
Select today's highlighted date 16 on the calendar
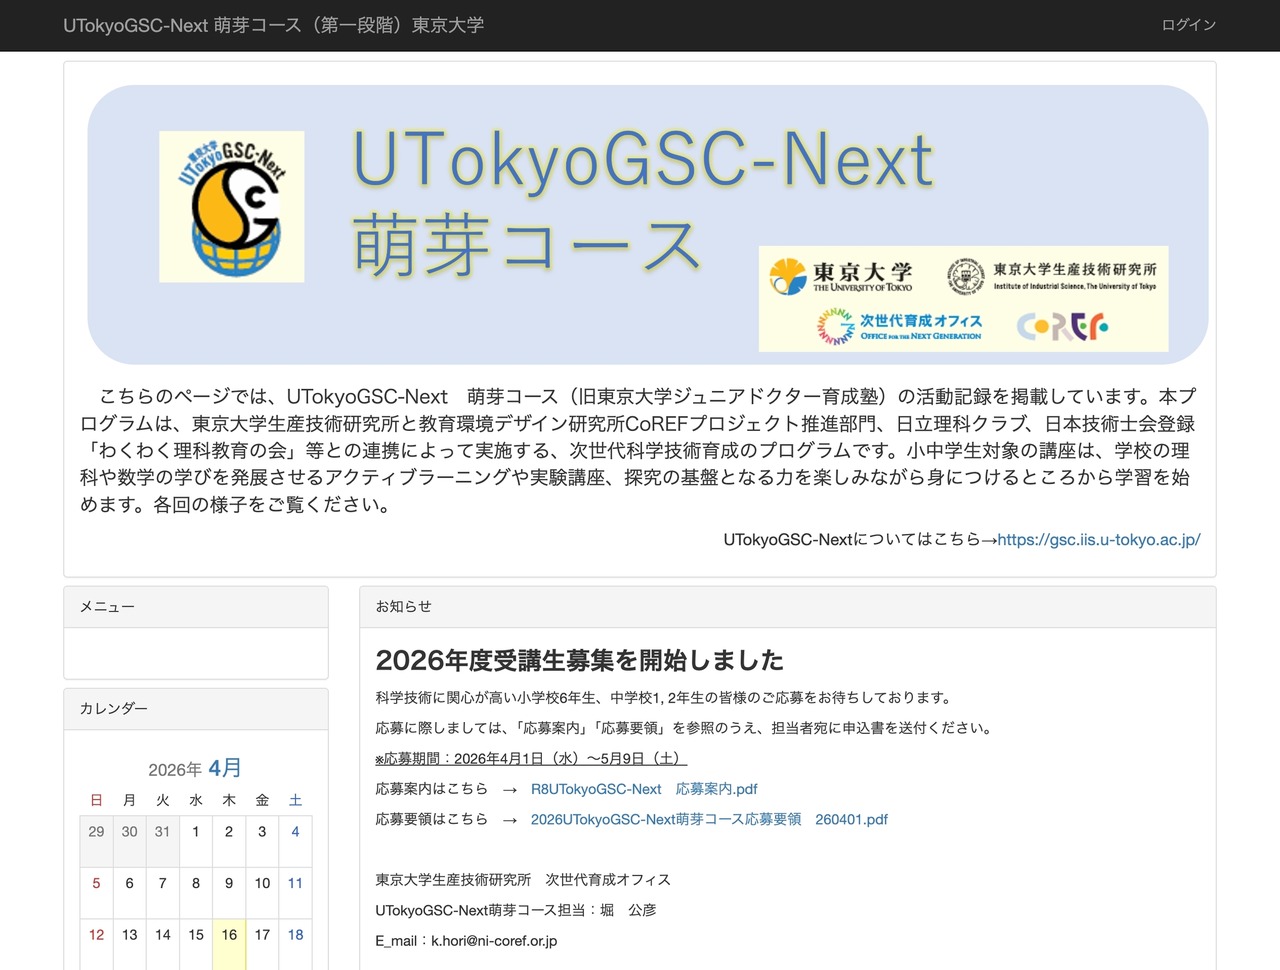229,935
